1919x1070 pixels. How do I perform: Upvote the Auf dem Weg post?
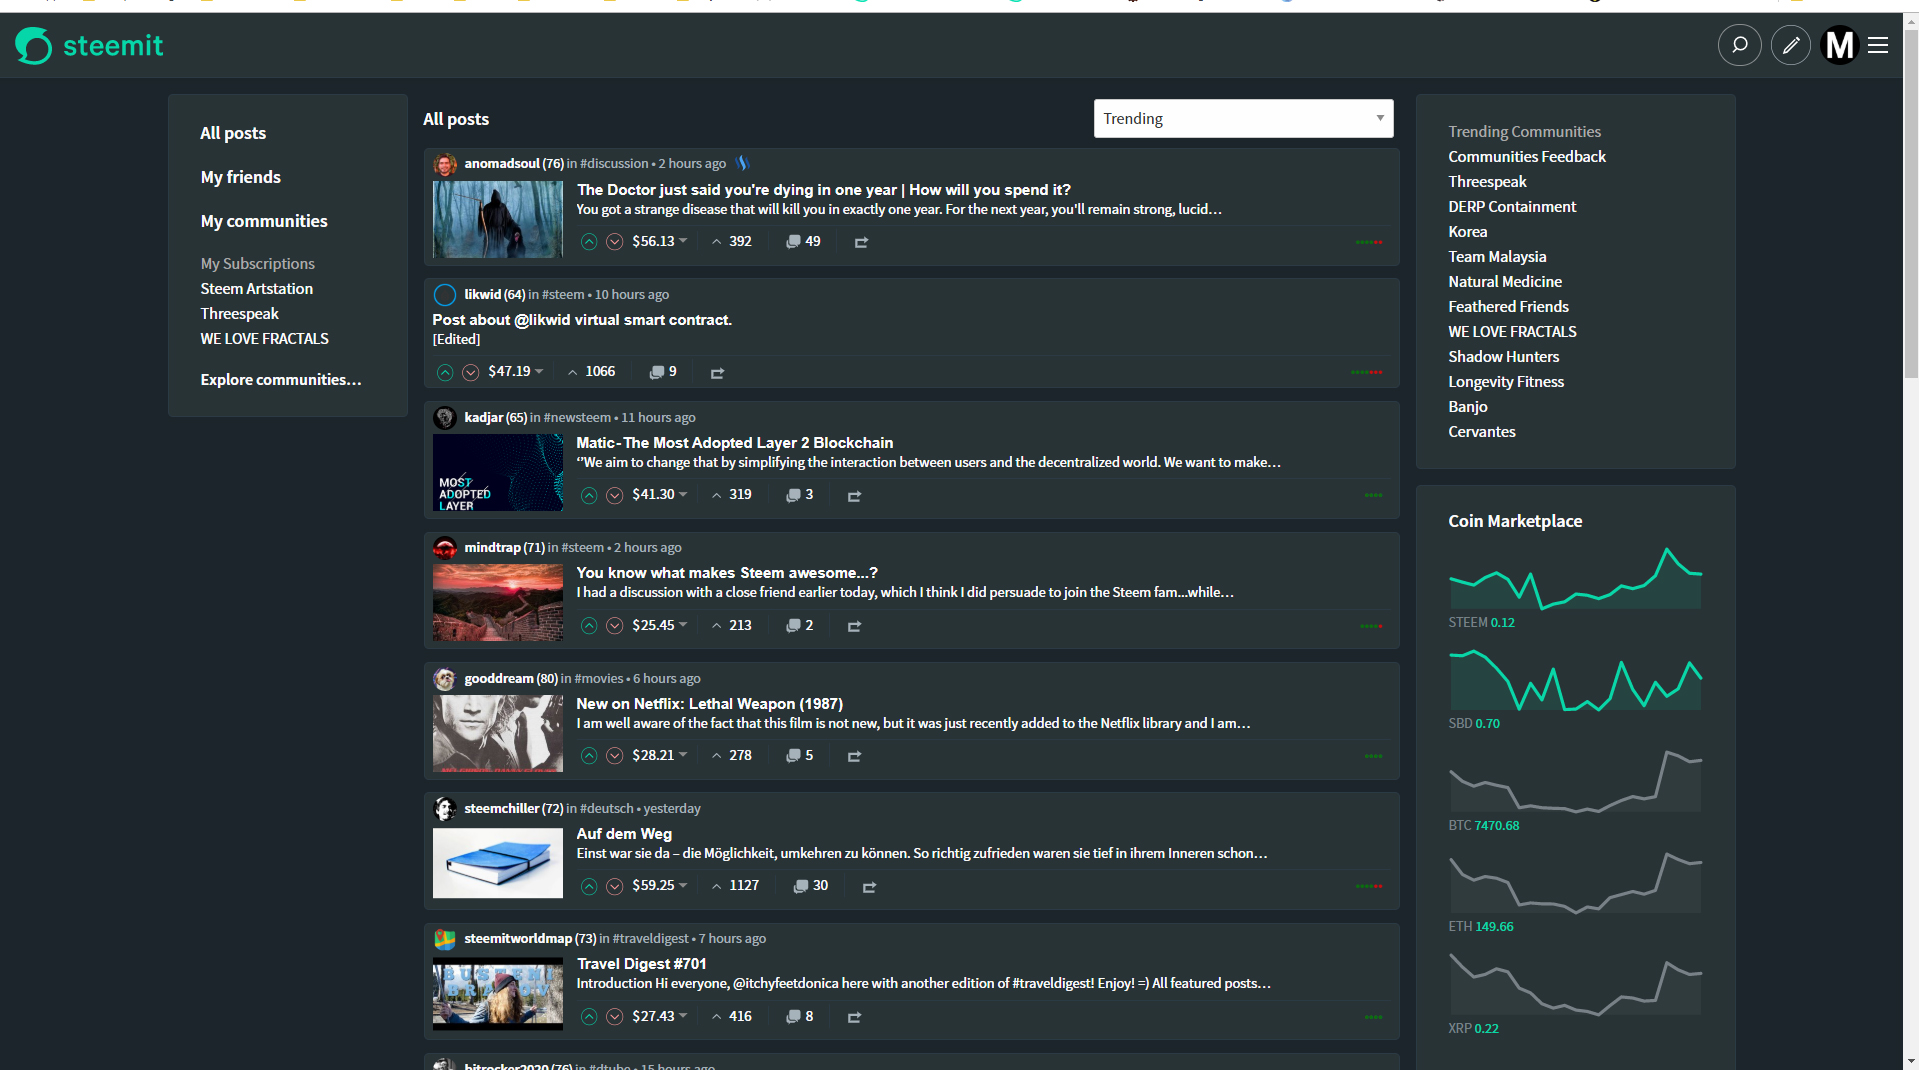[x=589, y=886]
